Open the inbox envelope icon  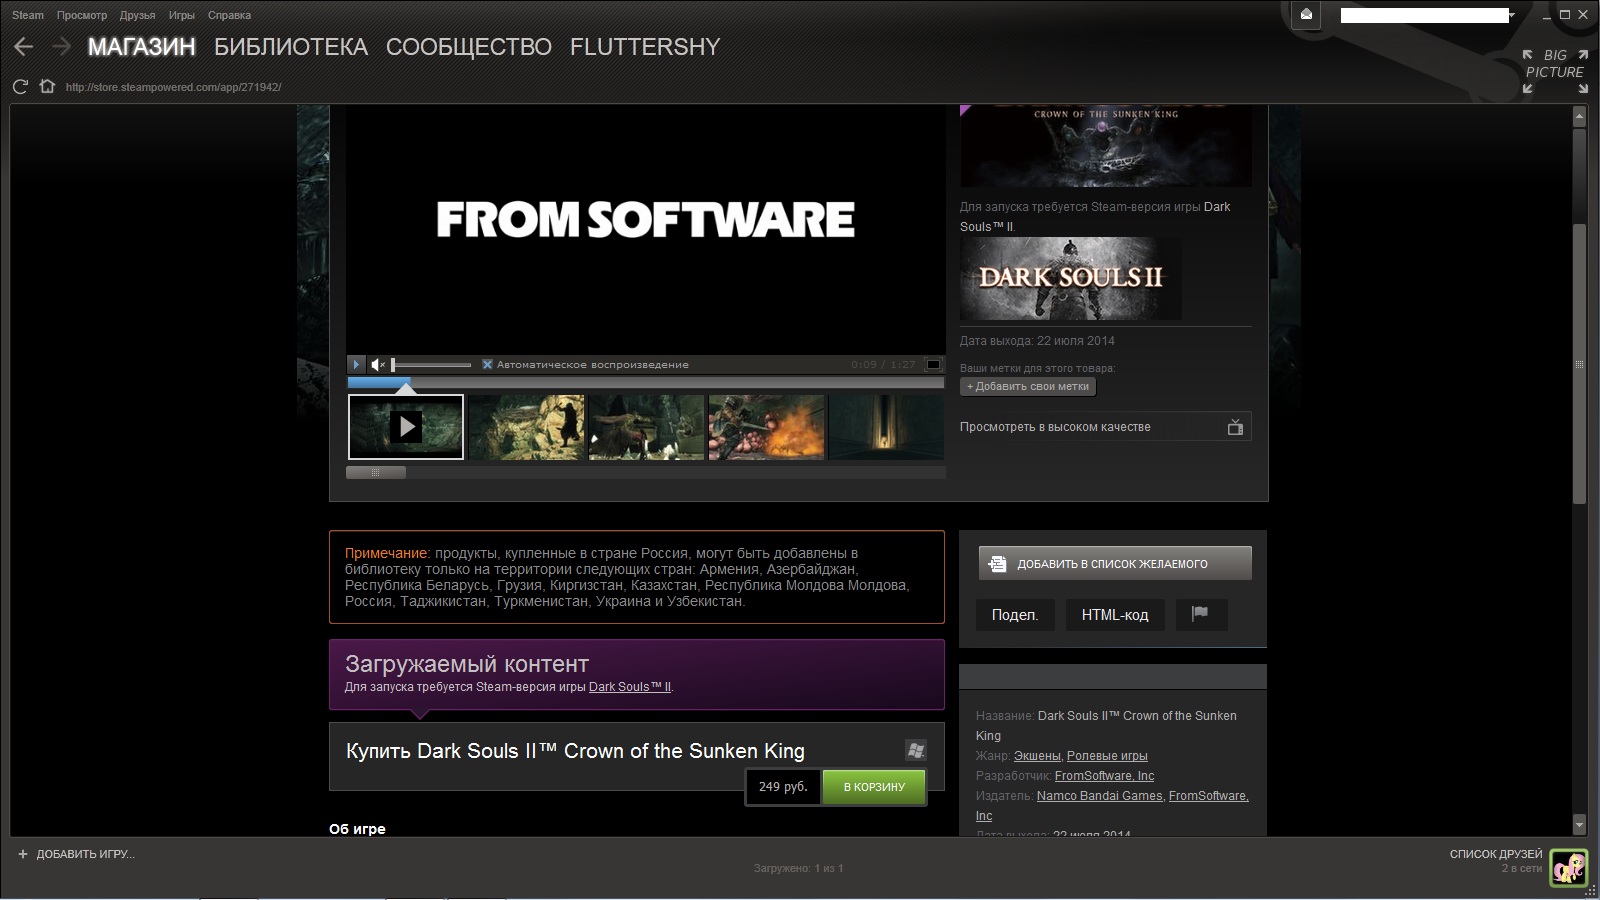pyautogui.click(x=1306, y=15)
